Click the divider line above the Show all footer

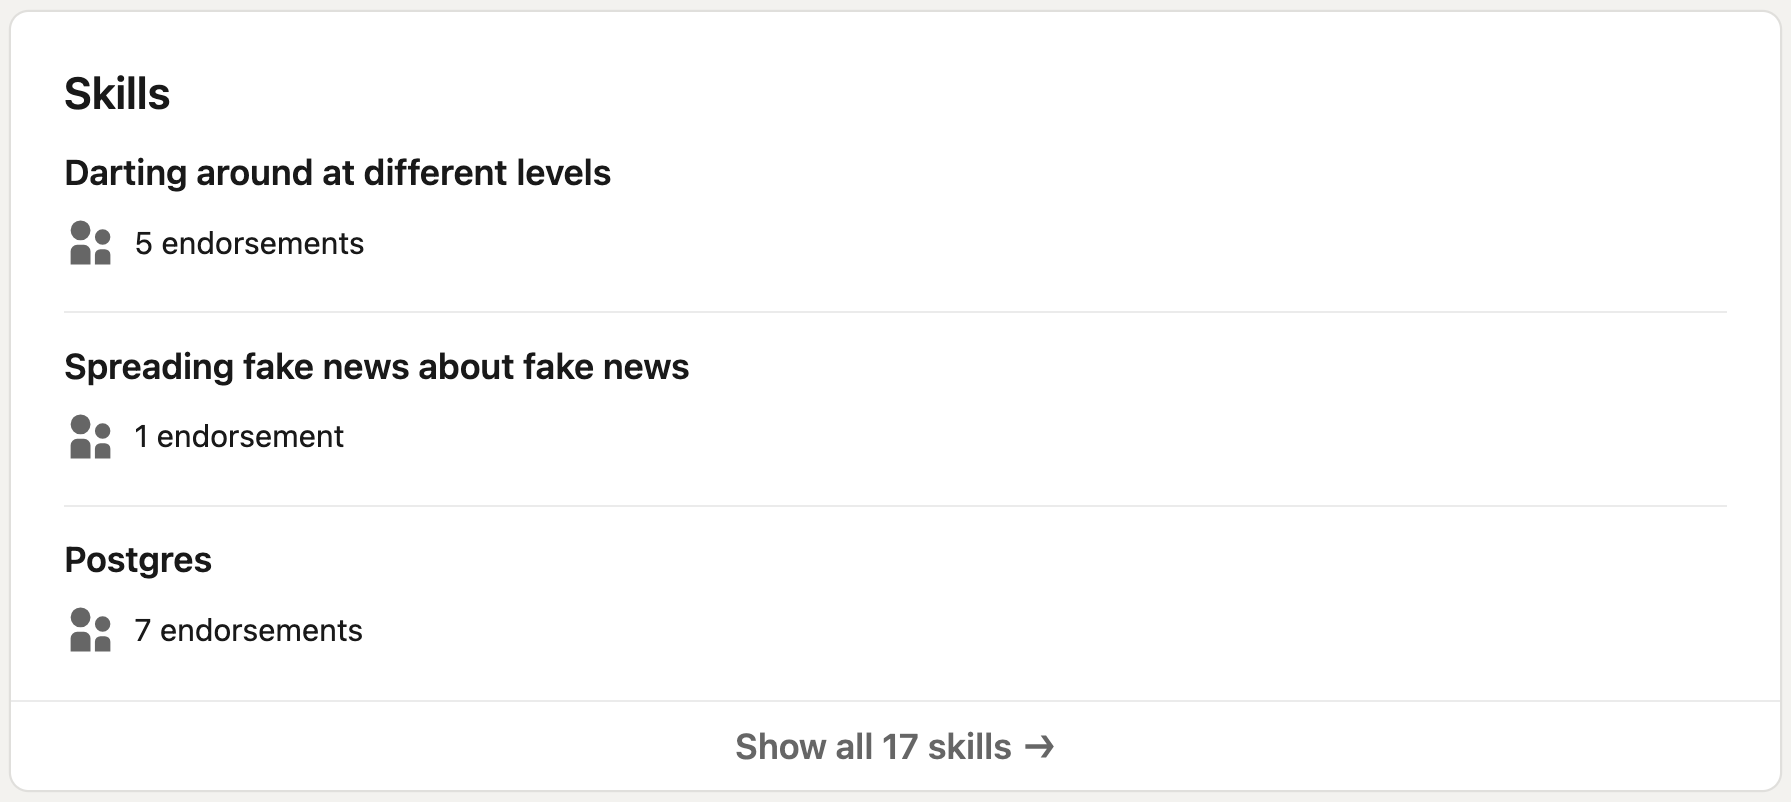[895, 701]
